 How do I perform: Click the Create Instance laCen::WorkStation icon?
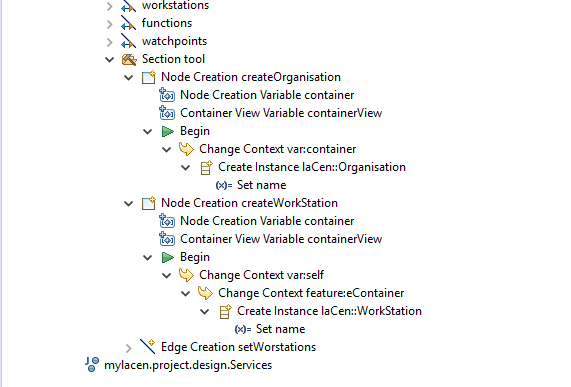[x=225, y=311]
